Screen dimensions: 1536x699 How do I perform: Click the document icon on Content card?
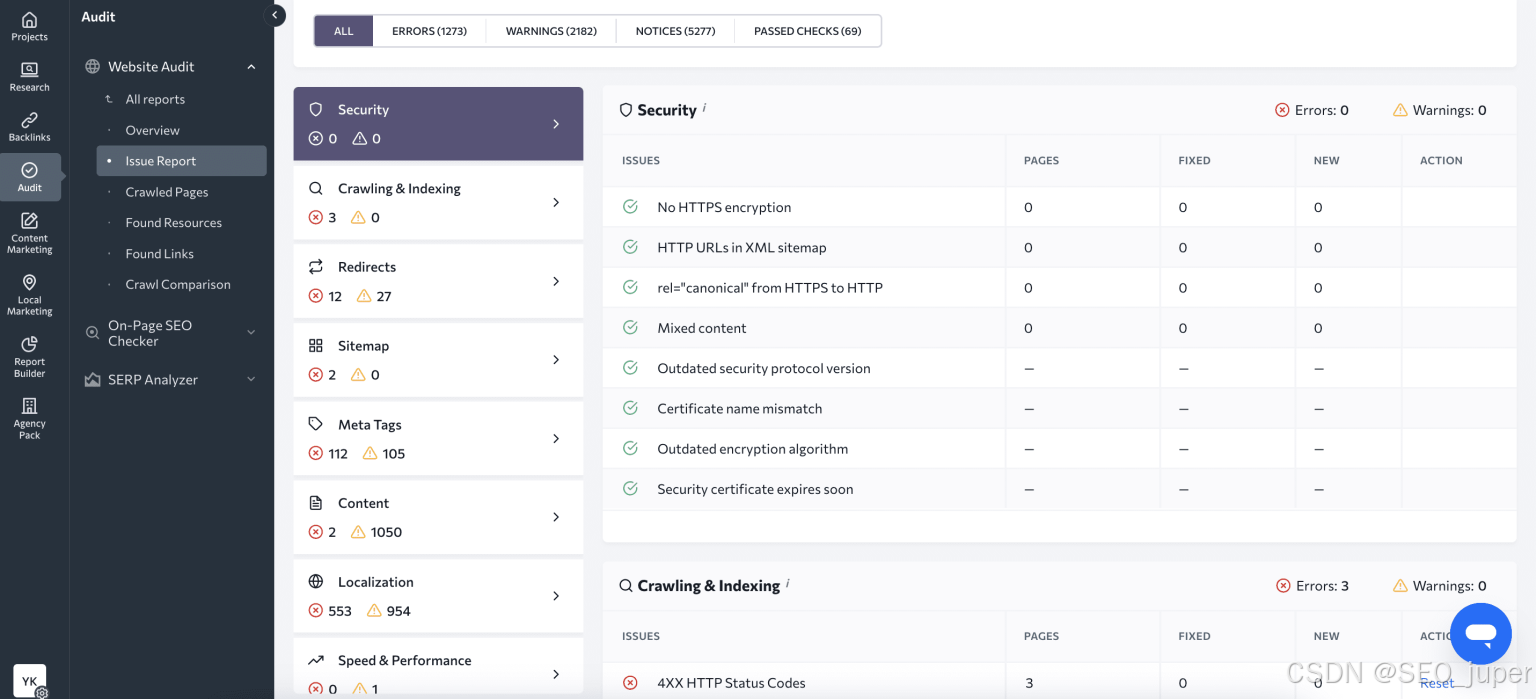tap(316, 503)
